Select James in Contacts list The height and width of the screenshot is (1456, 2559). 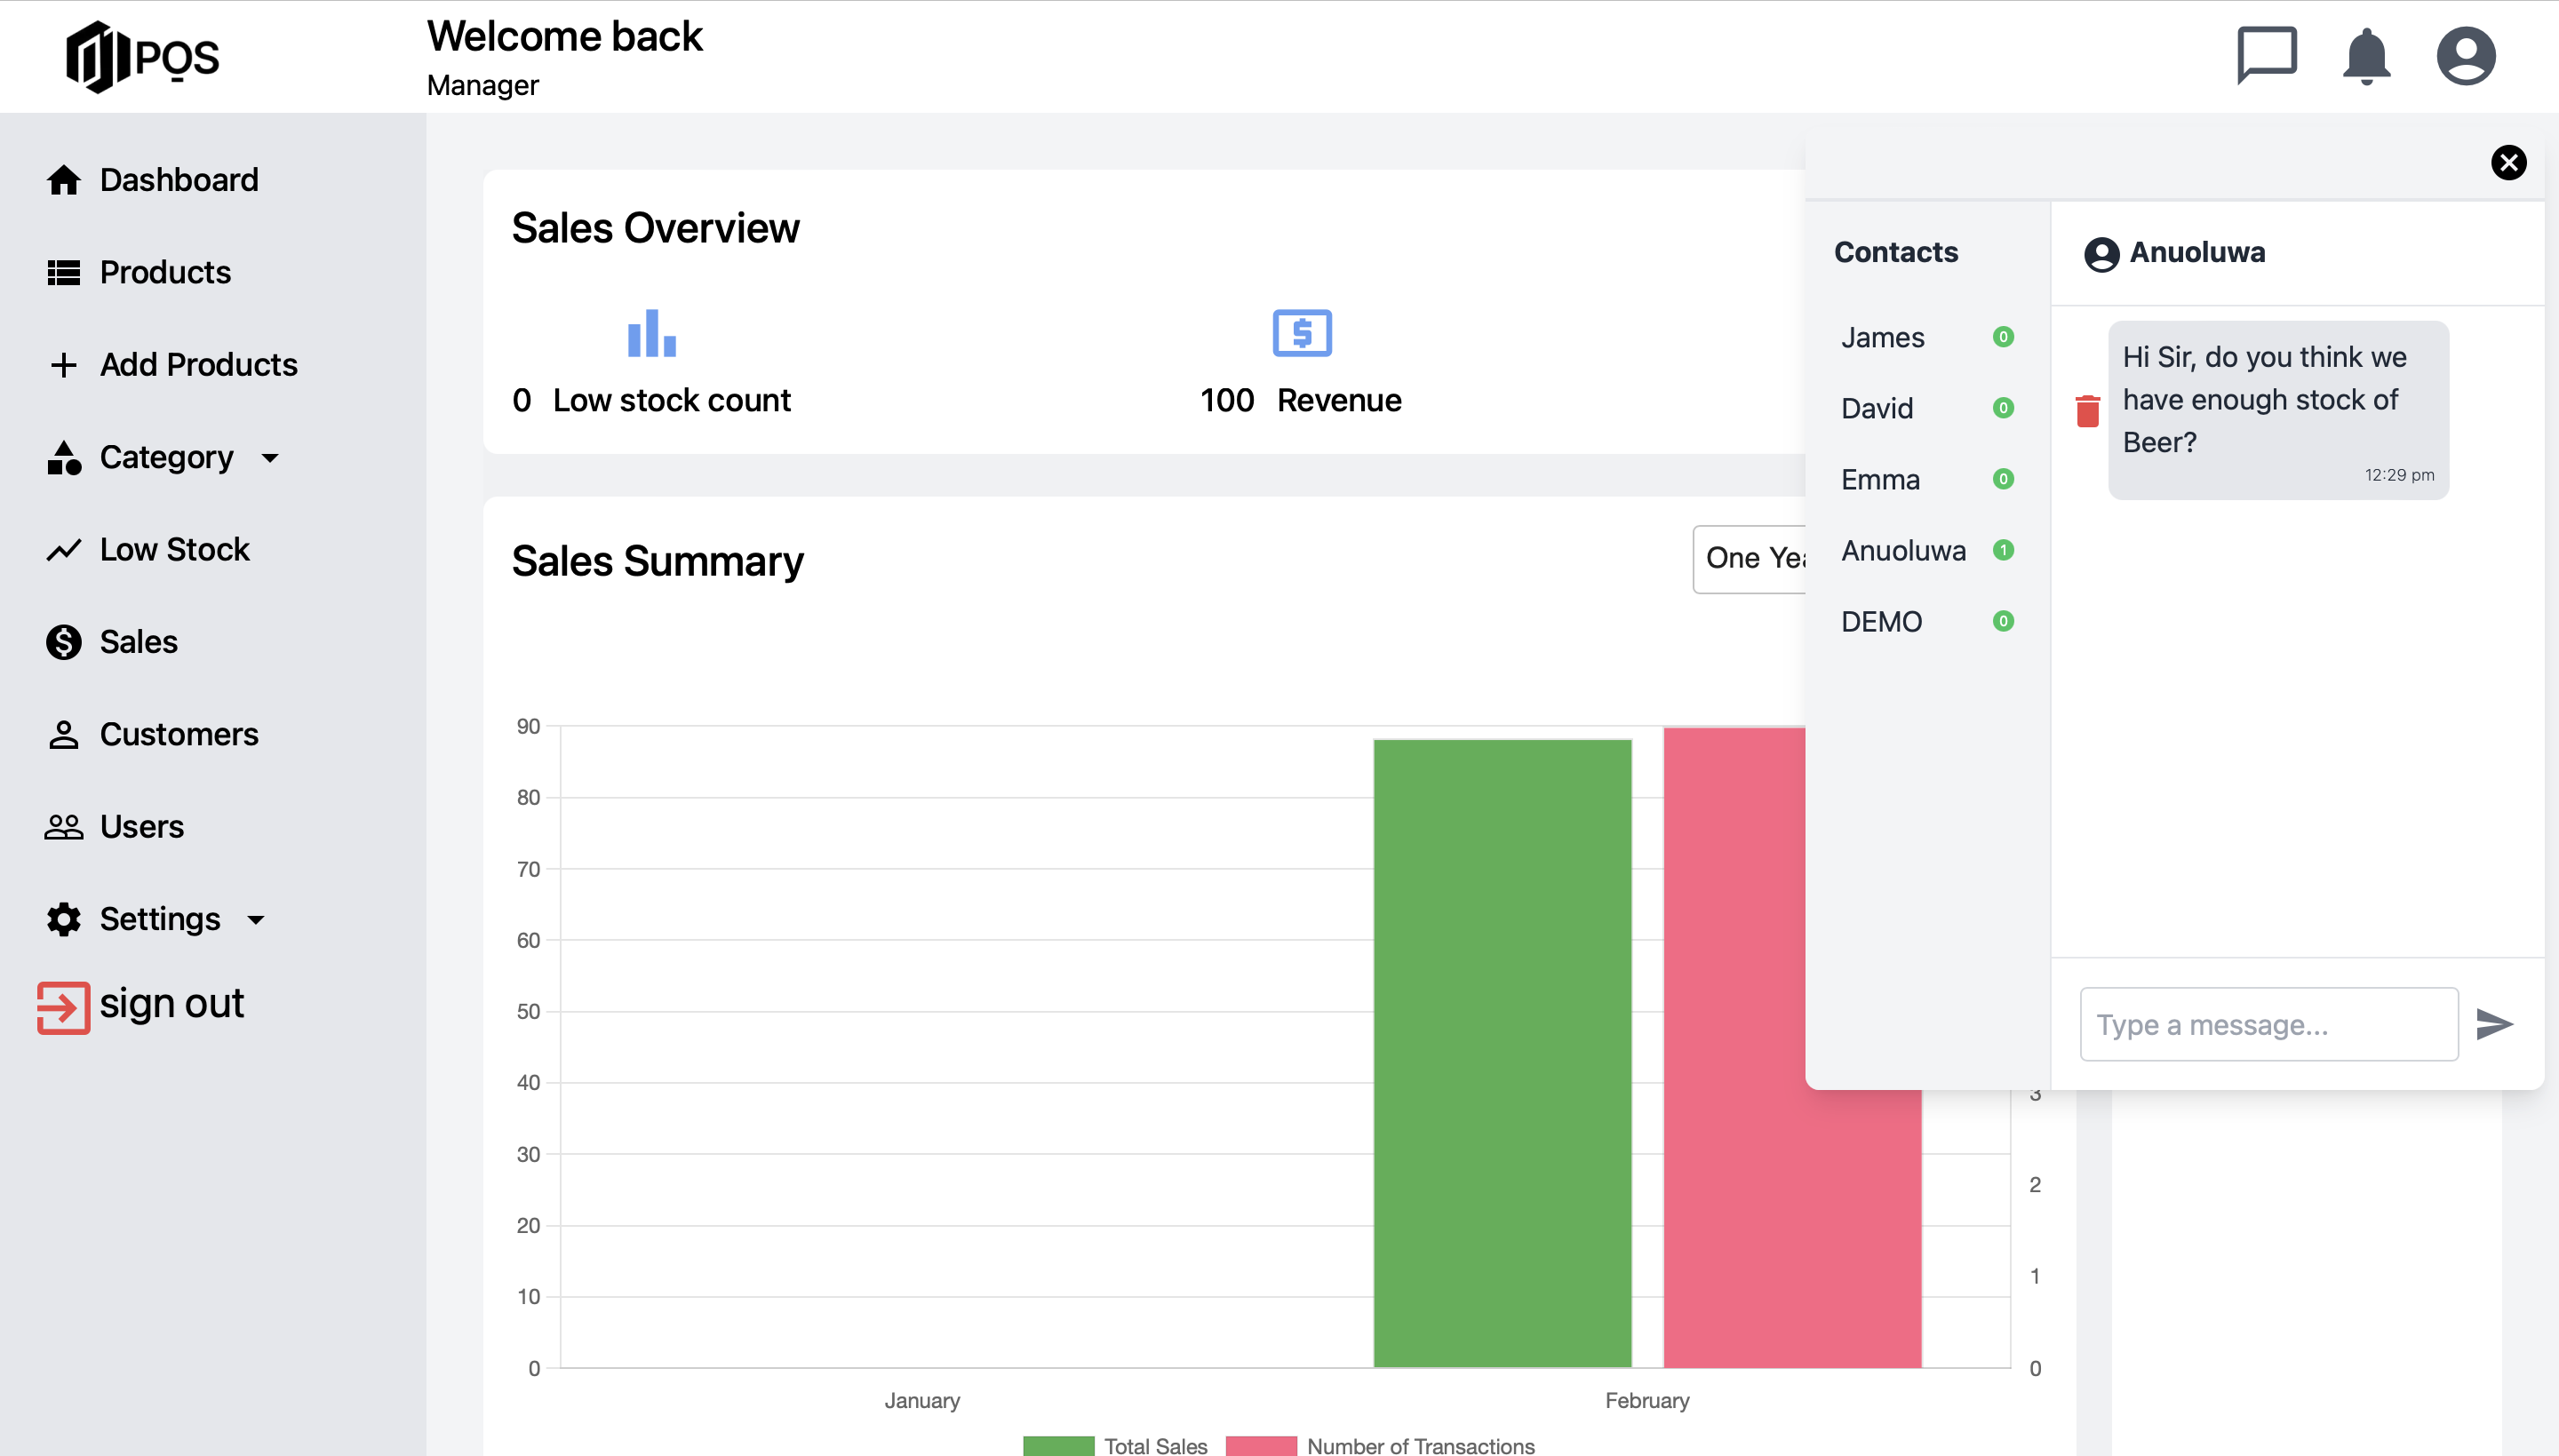[1882, 338]
